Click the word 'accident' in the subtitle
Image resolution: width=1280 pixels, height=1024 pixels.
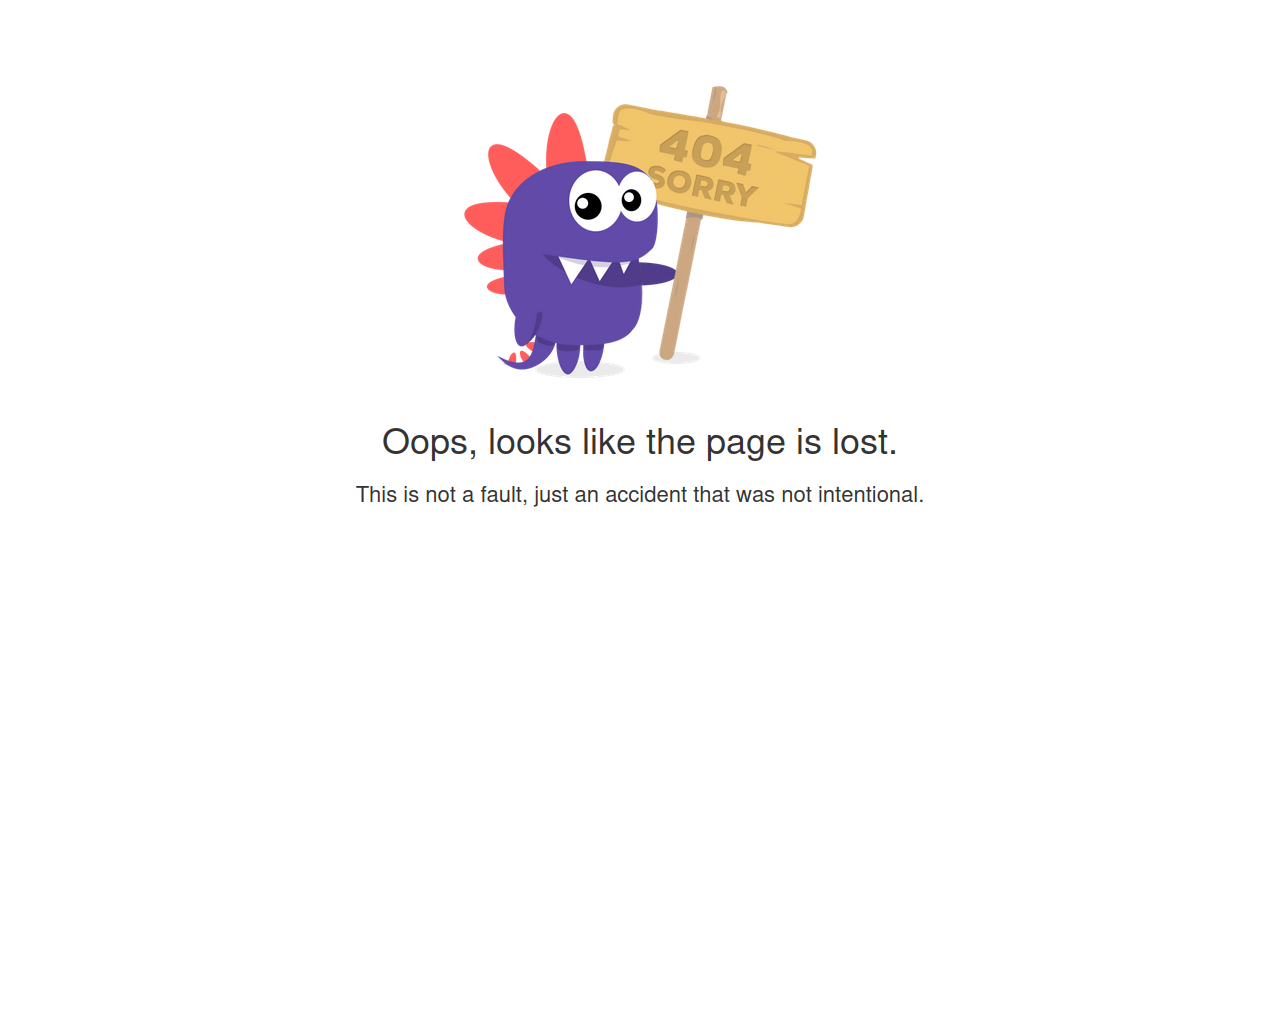[646, 495]
